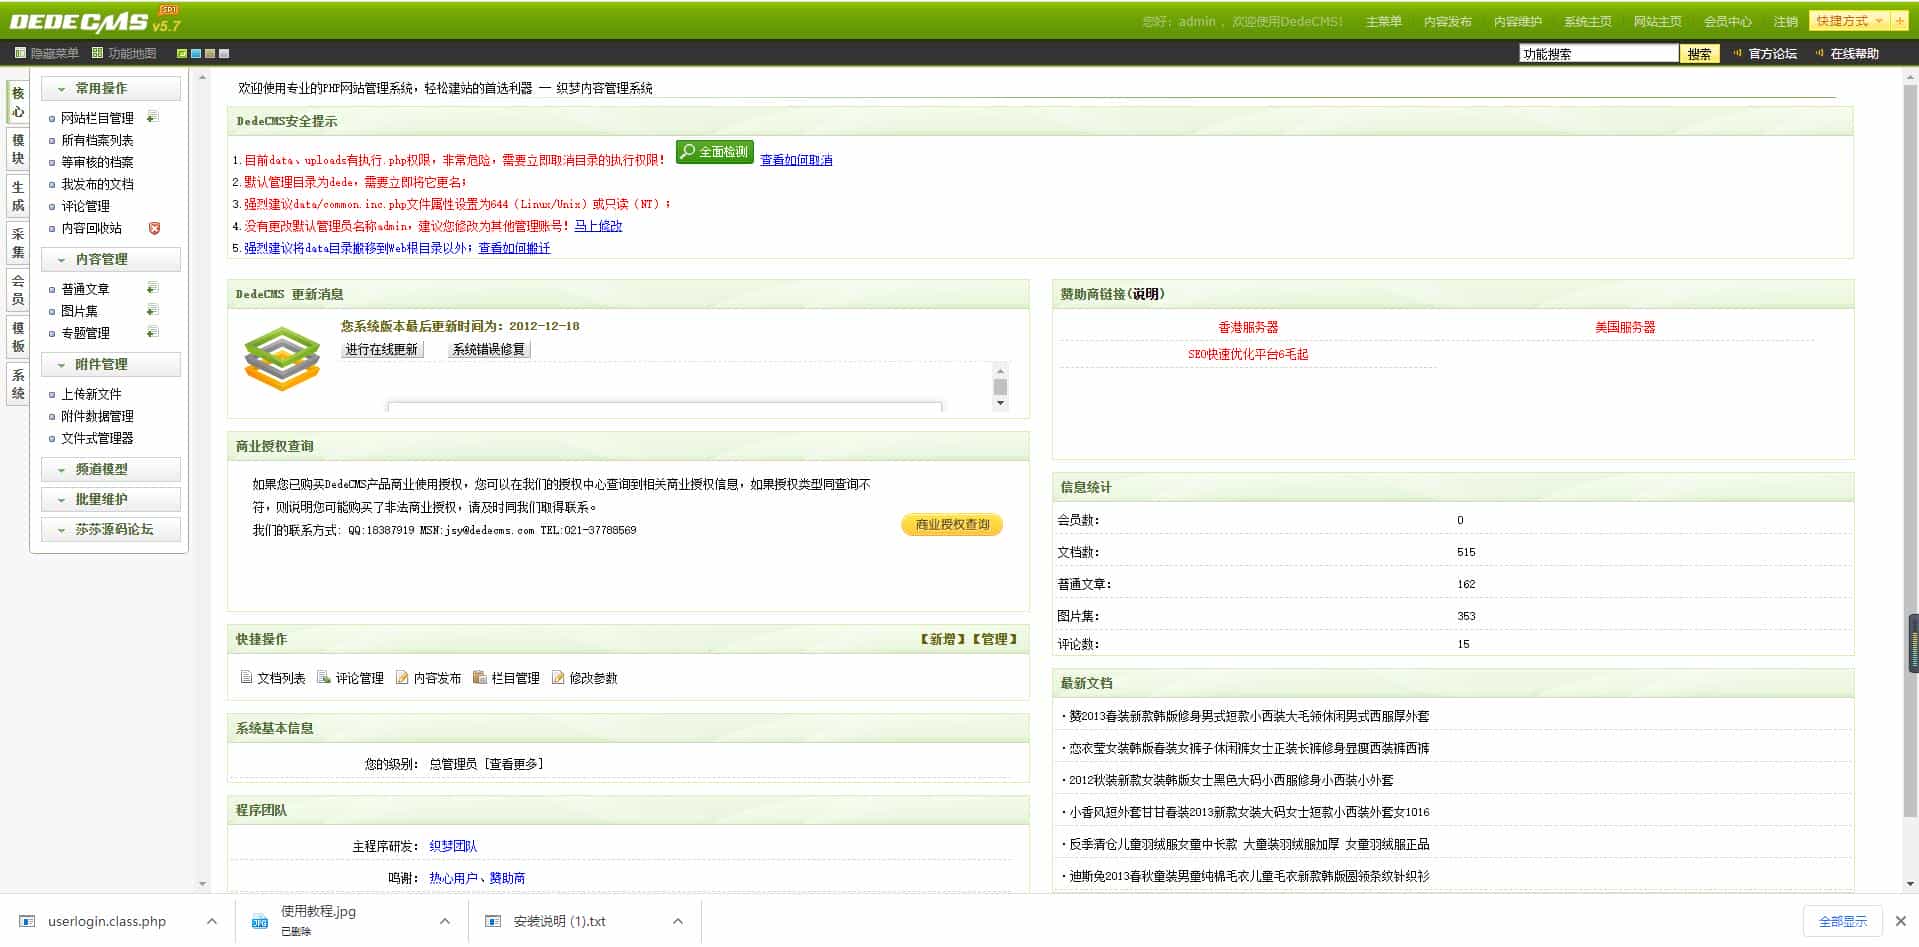Select the green skin color swatch
Image resolution: width=1919 pixels, height=947 pixels.
[182, 53]
